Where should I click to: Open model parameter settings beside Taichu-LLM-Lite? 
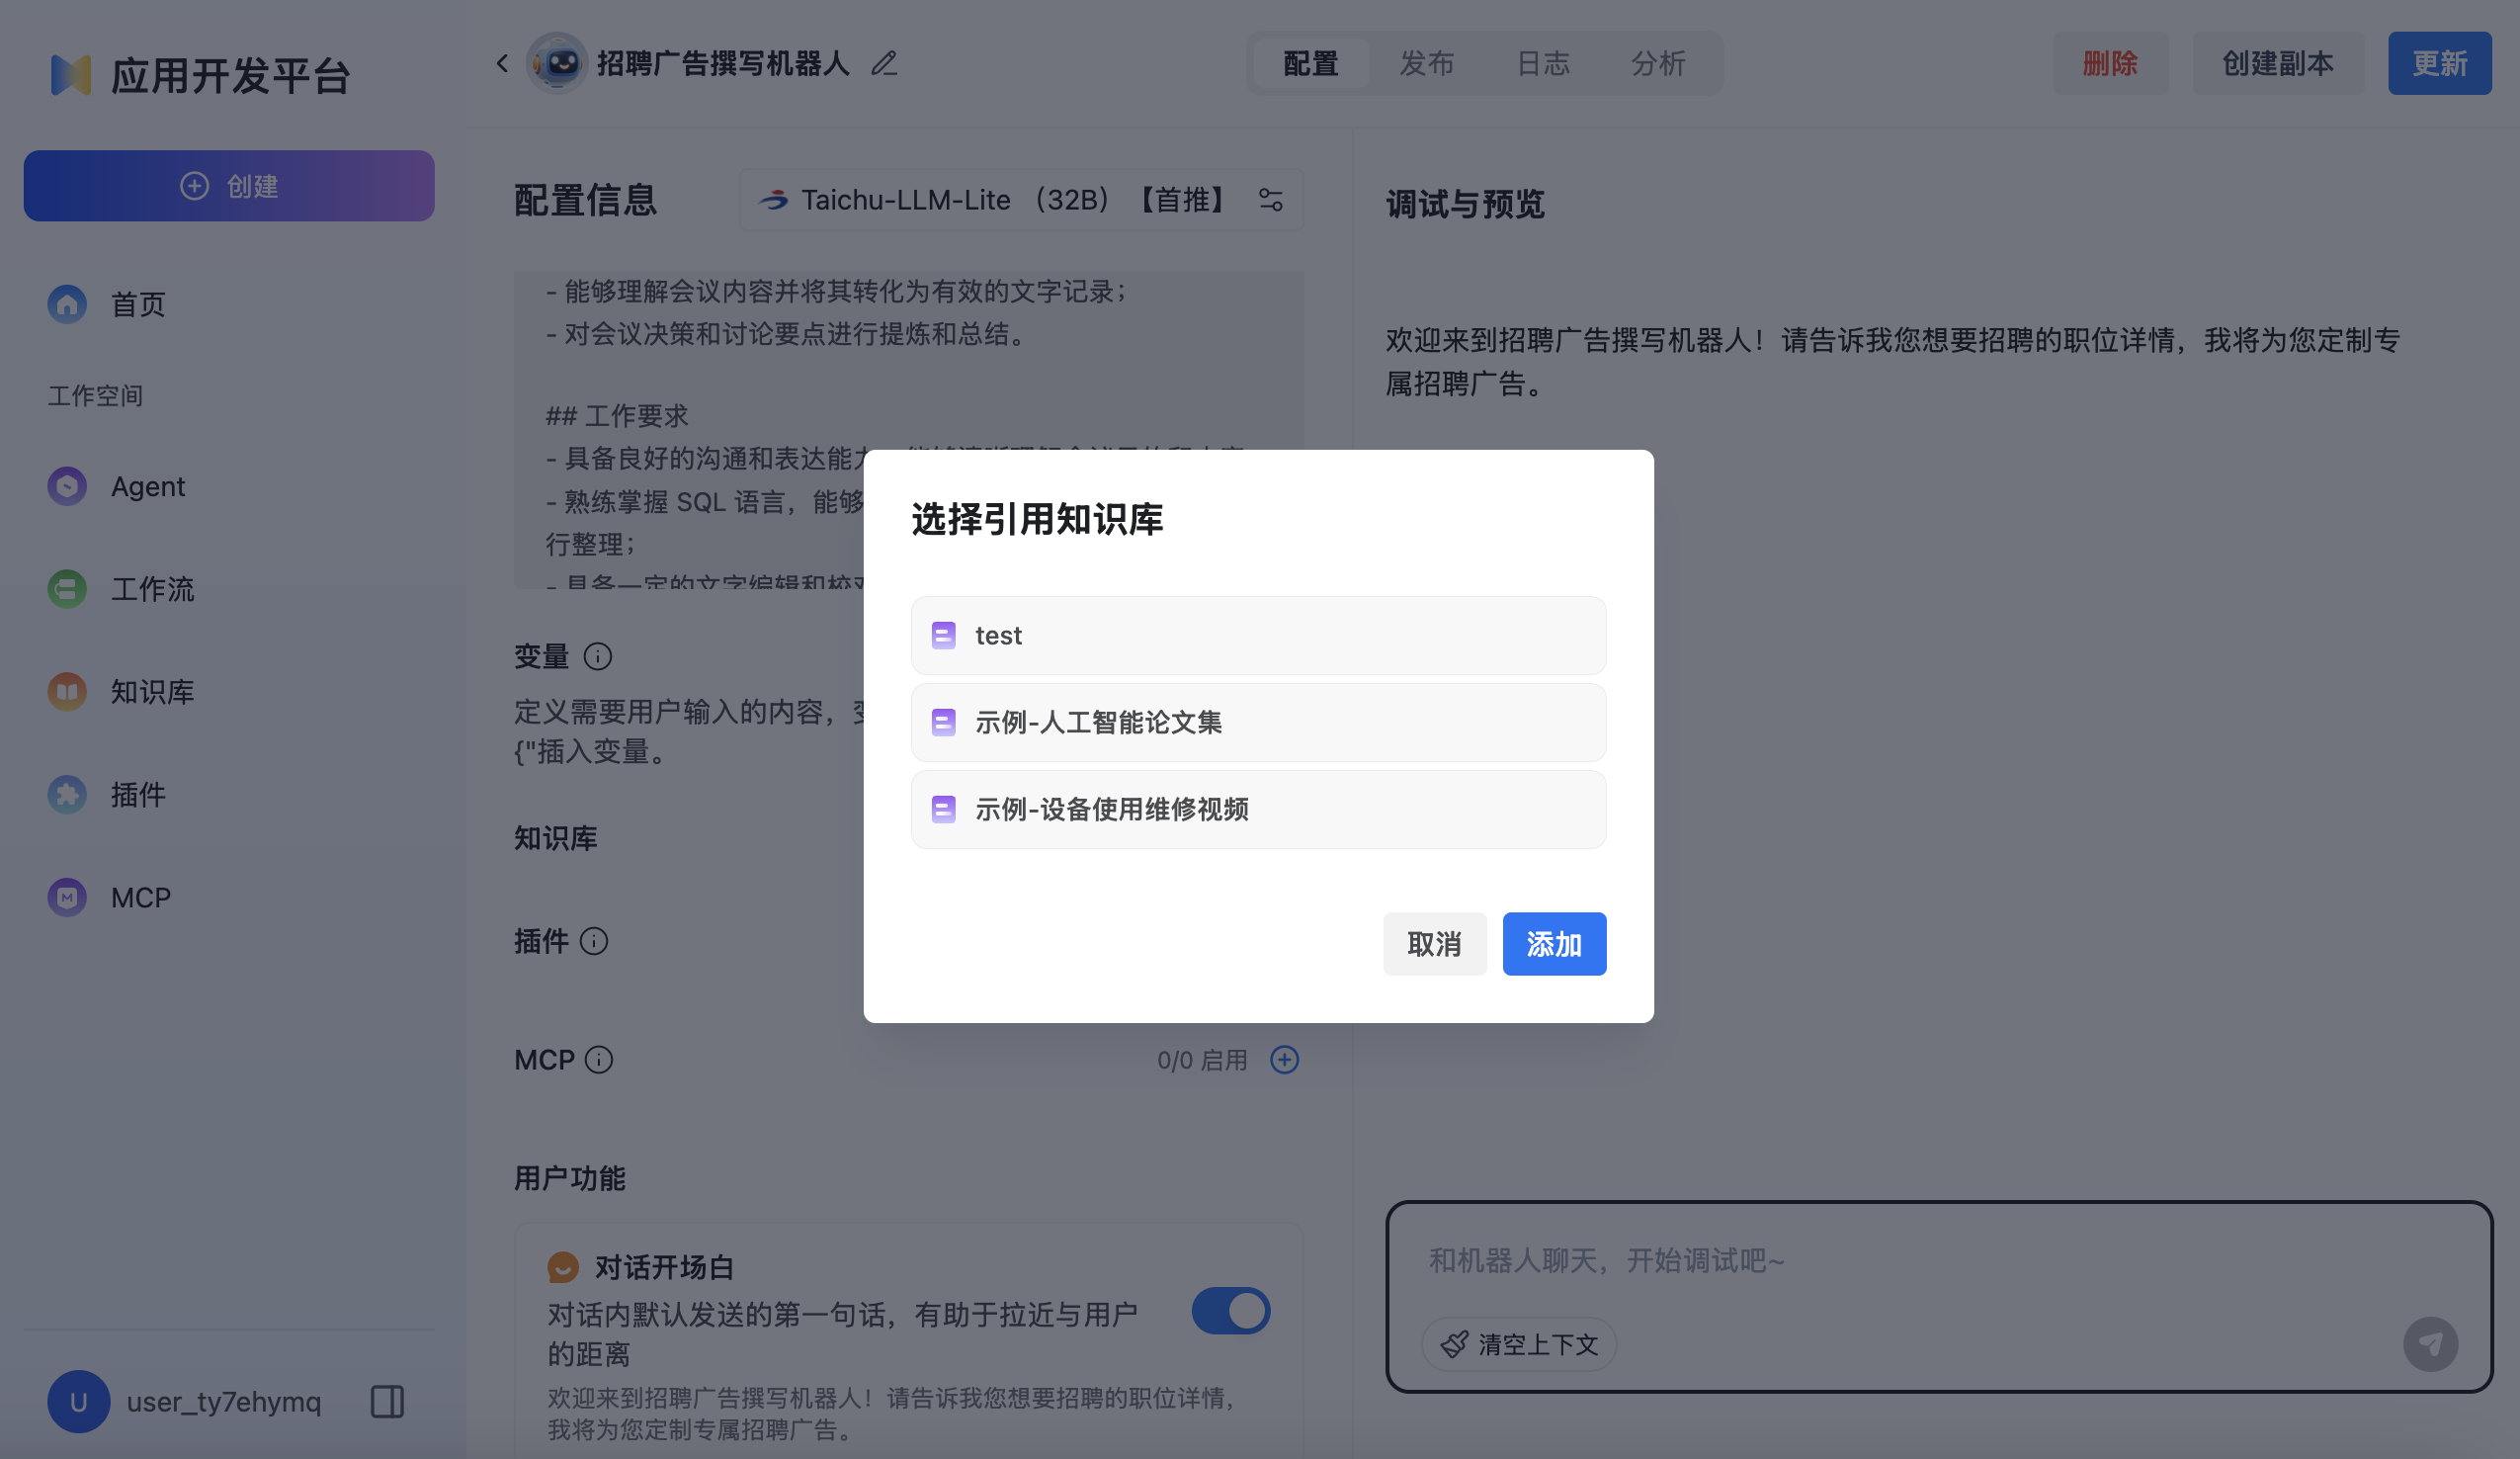tap(1272, 199)
